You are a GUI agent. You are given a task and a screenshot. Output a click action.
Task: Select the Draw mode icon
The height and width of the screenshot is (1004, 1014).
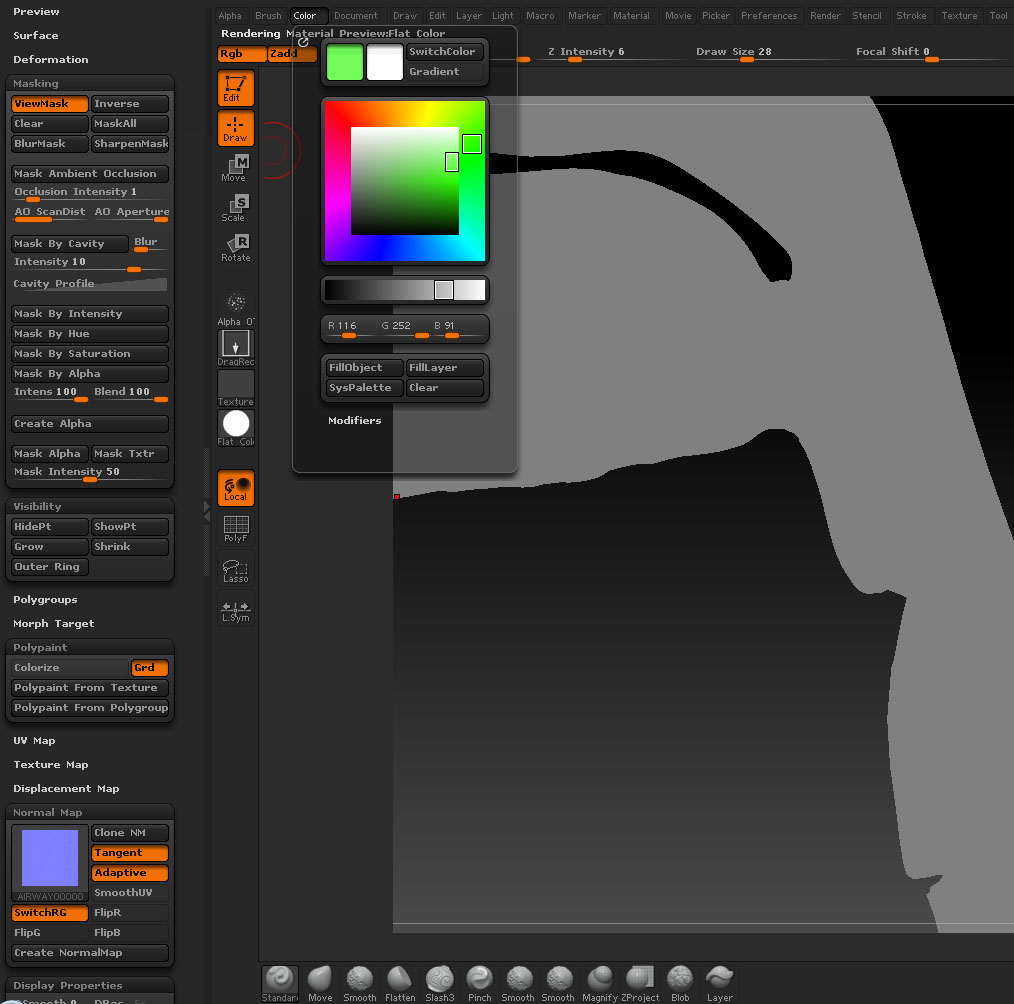click(x=235, y=128)
